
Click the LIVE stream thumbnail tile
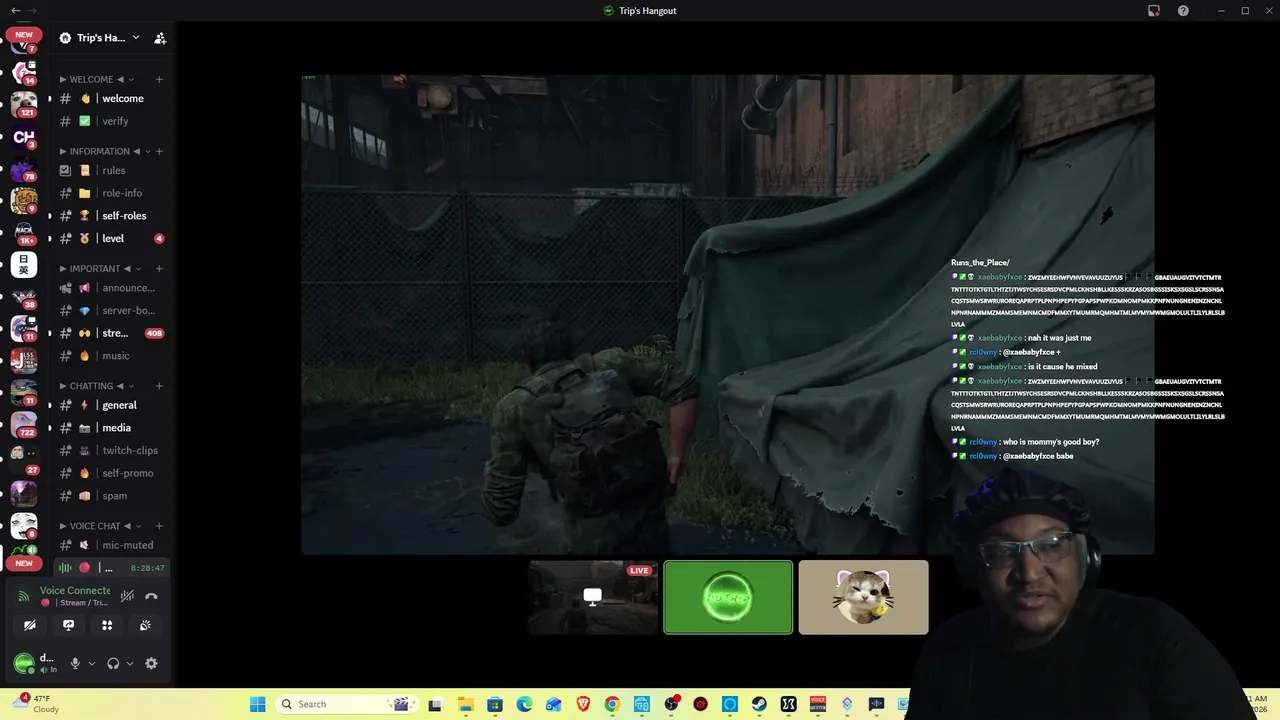pyautogui.click(x=593, y=597)
